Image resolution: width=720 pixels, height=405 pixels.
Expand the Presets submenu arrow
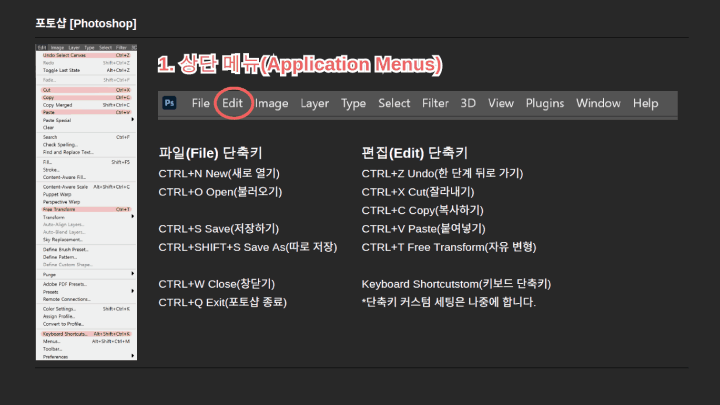(x=132, y=292)
